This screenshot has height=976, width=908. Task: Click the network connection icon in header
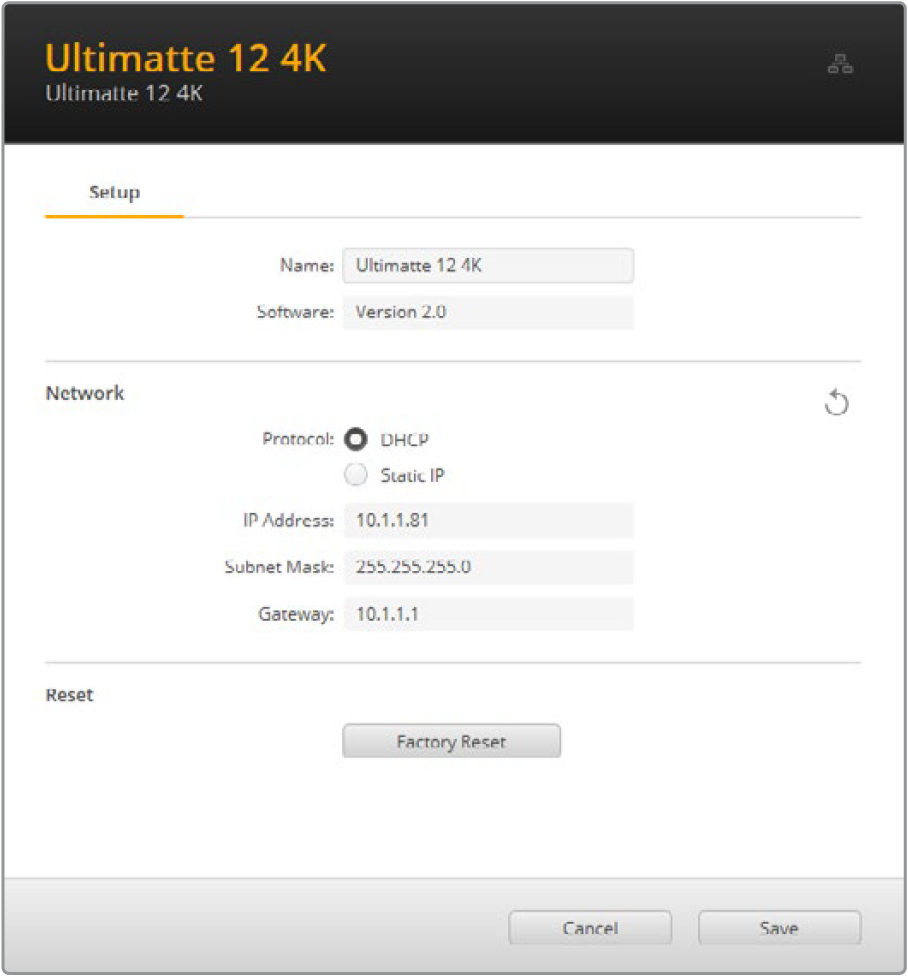[839, 66]
